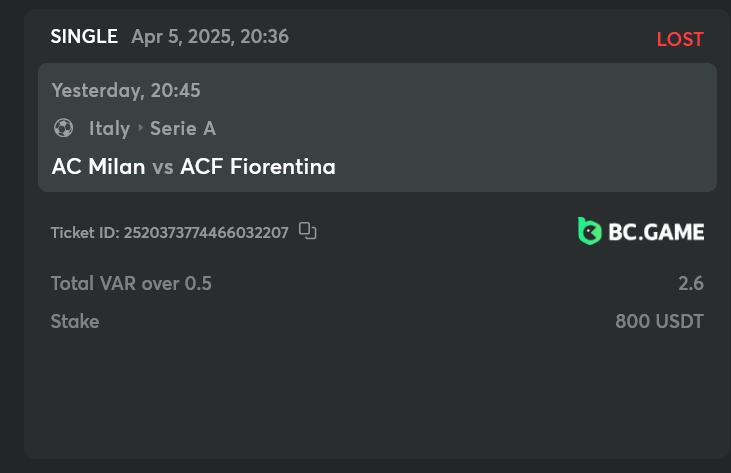731x473 pixels.
Task: Click the Total VAR over 0.5 market
Action: pos(131,283)
